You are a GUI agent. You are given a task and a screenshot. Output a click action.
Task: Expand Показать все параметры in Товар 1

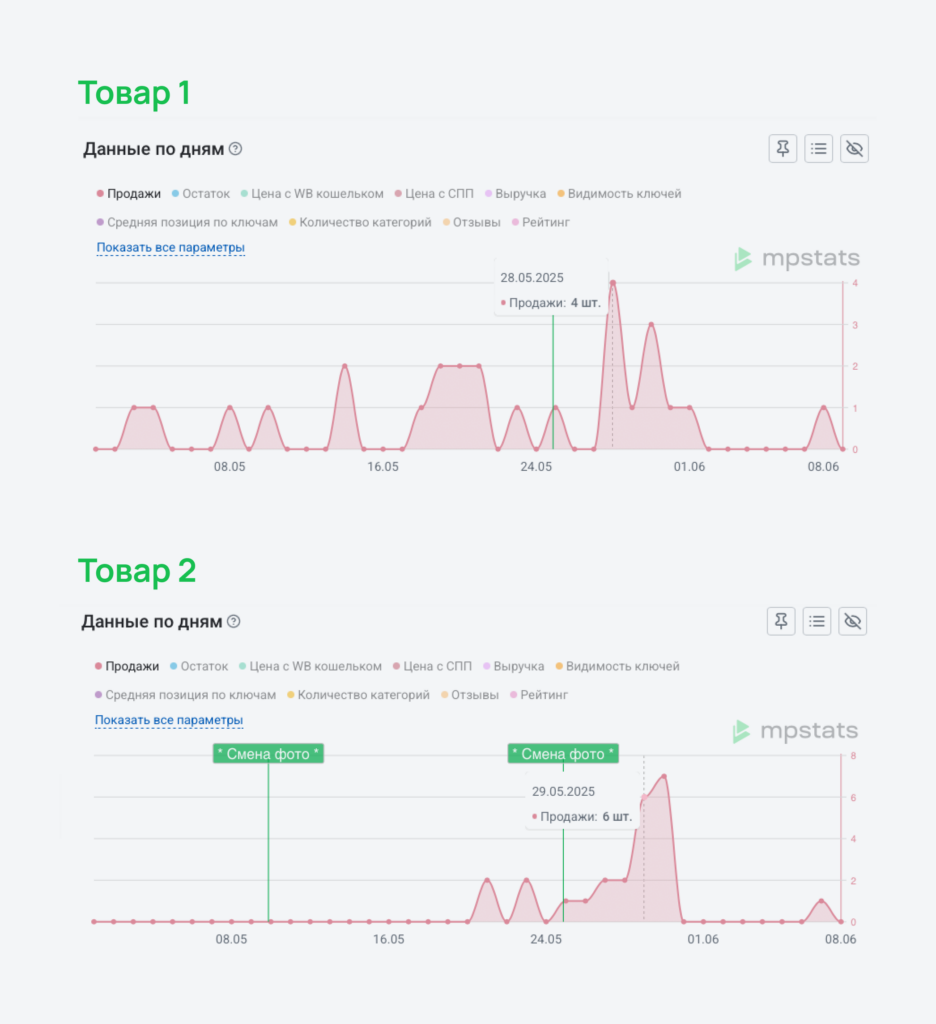point(171,247)
